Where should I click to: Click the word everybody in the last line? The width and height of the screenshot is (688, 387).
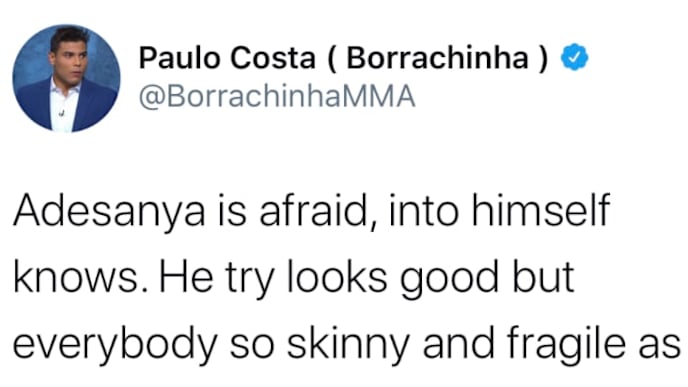[115, 345]
